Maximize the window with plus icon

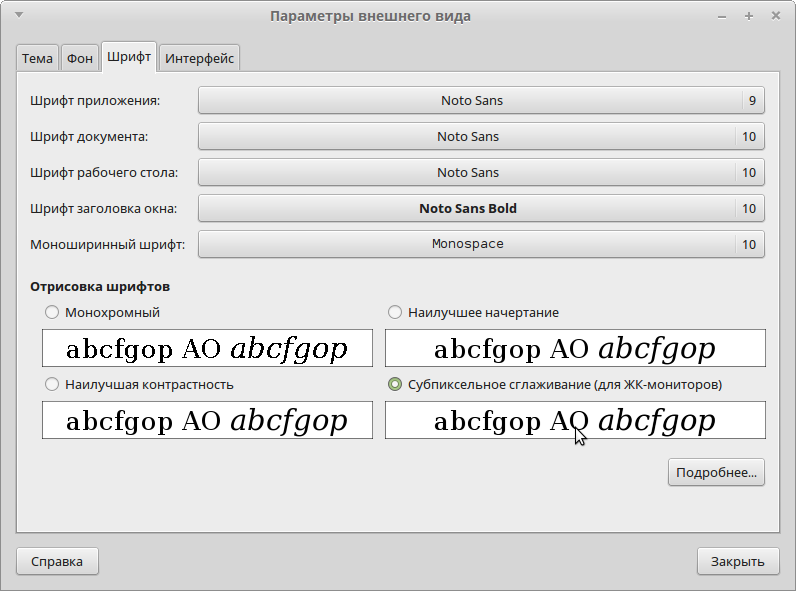(x=749, y=16)
